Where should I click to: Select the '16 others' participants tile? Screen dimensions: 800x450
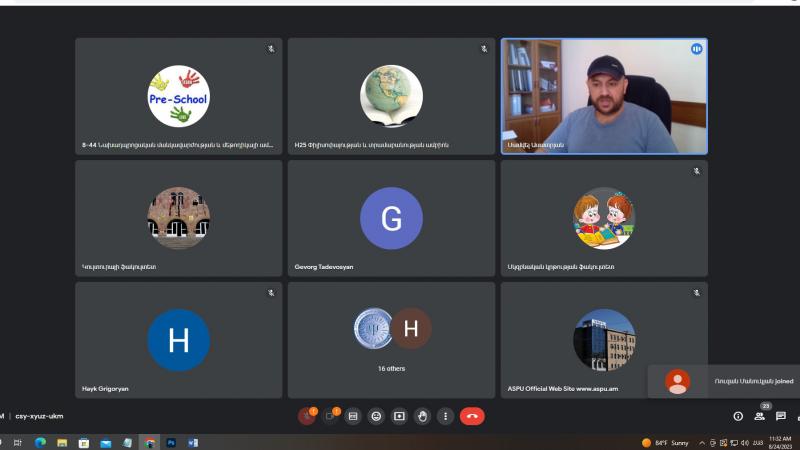click(391, 340)
